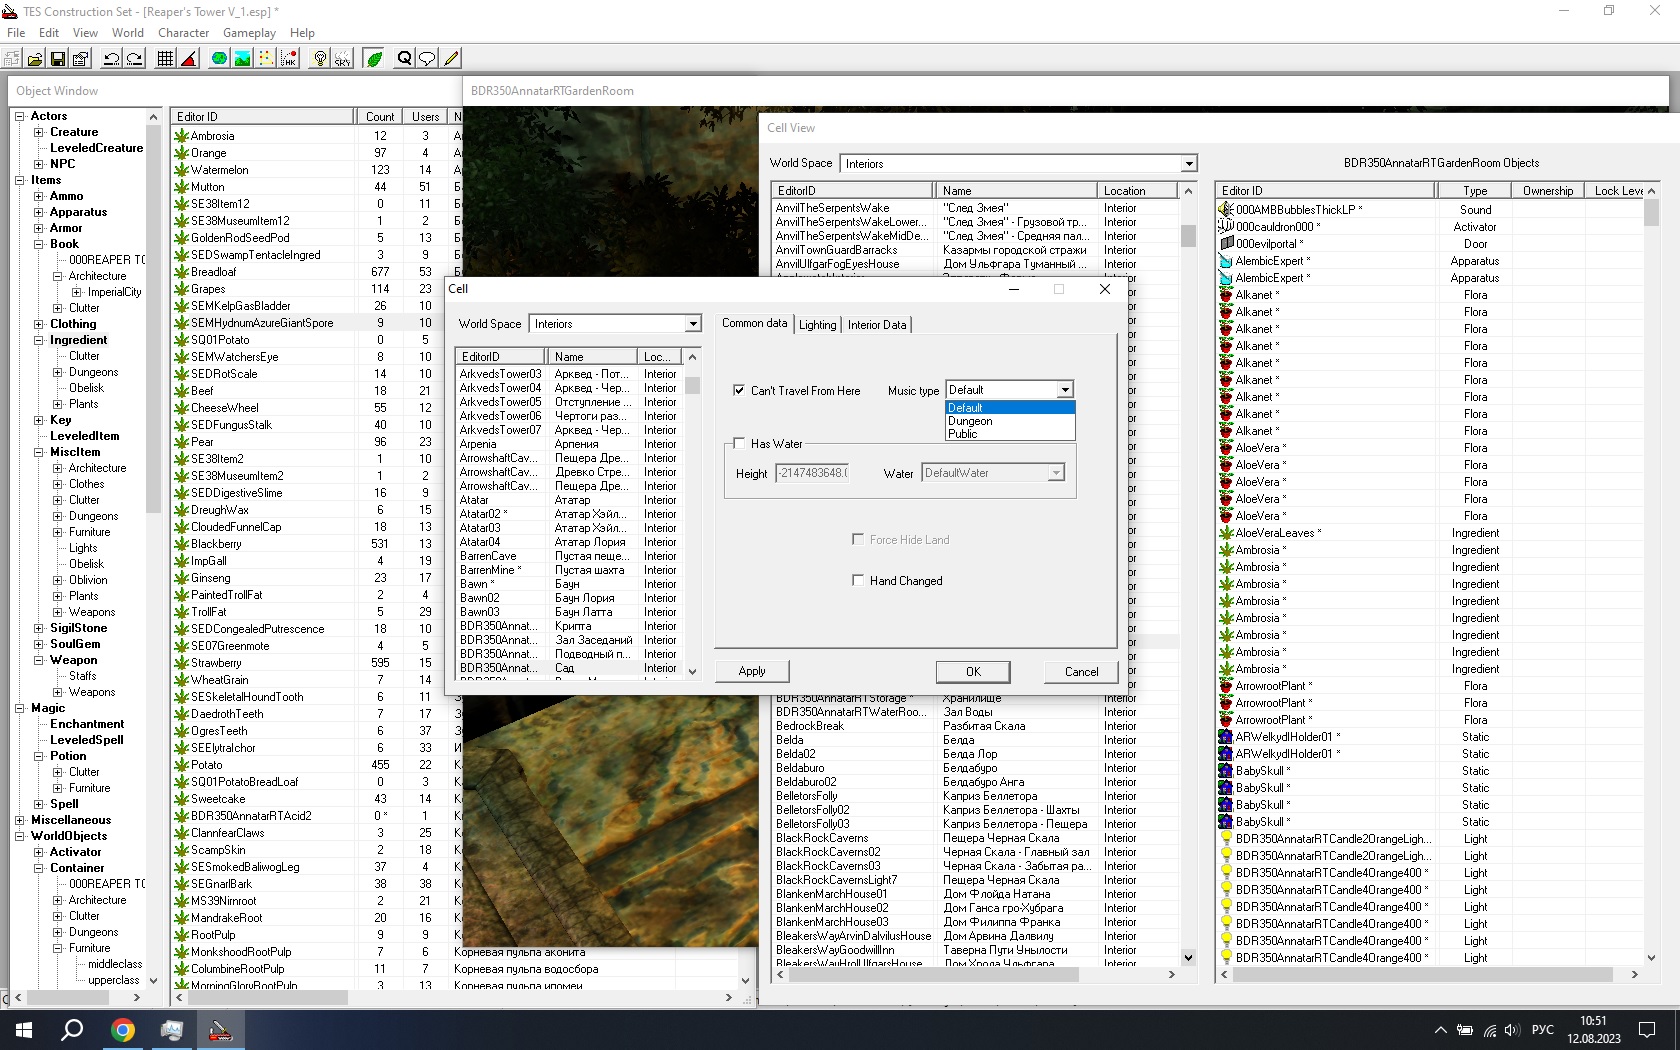The height and width of the screenshot is (1050, 1680).
Task: Click the open file folder toolbar icon
Action: (35, 59)
